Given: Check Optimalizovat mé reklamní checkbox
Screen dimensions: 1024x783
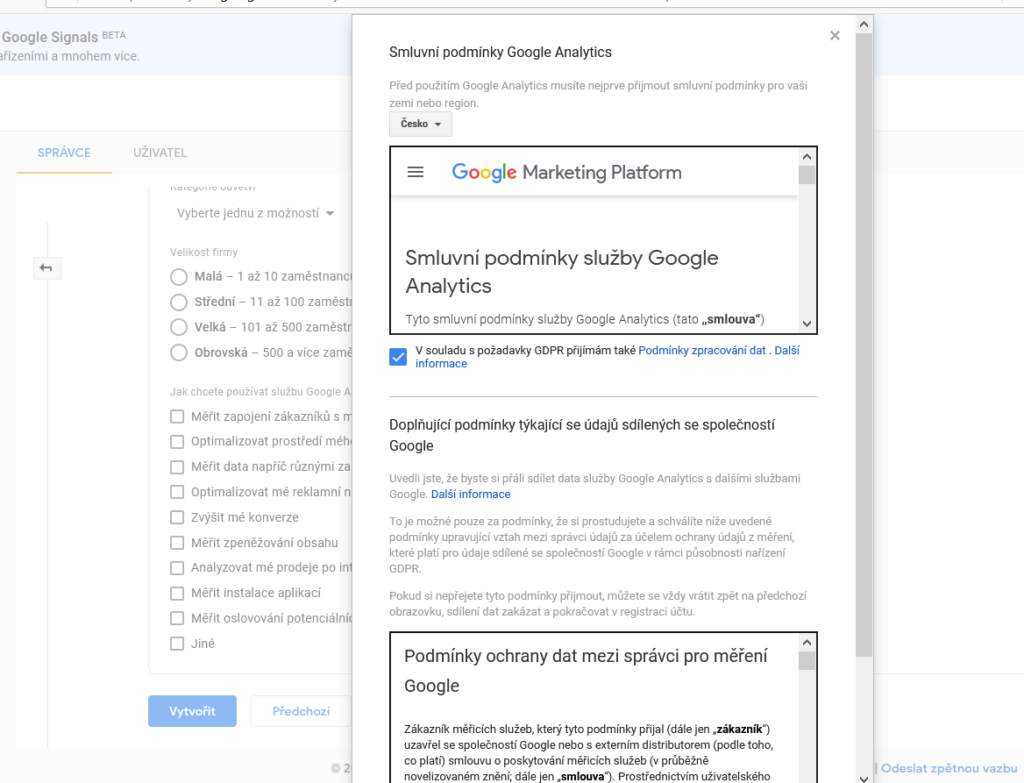Looking at the screenshot, I should click(x=177, y=492).
